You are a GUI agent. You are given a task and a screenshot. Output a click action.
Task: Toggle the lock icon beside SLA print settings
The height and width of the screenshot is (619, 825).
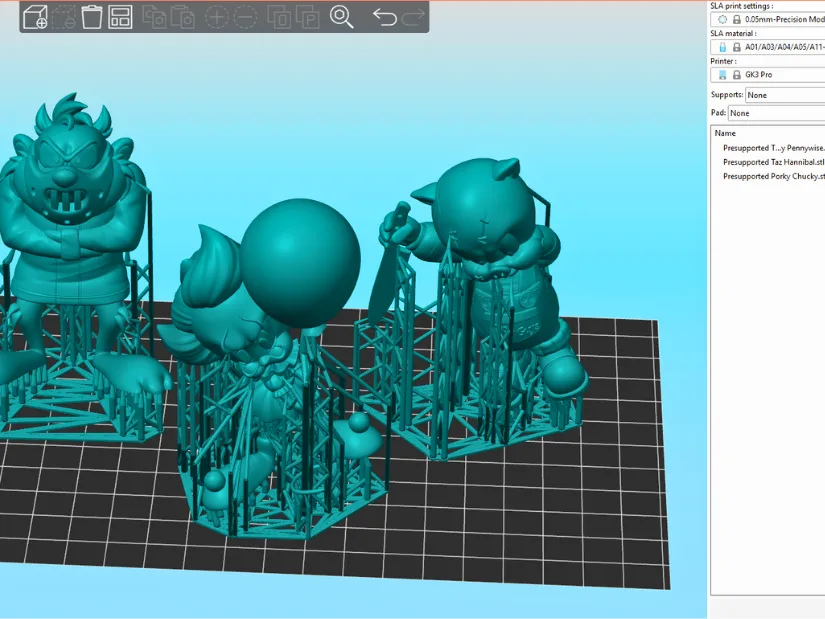point(736,19)
